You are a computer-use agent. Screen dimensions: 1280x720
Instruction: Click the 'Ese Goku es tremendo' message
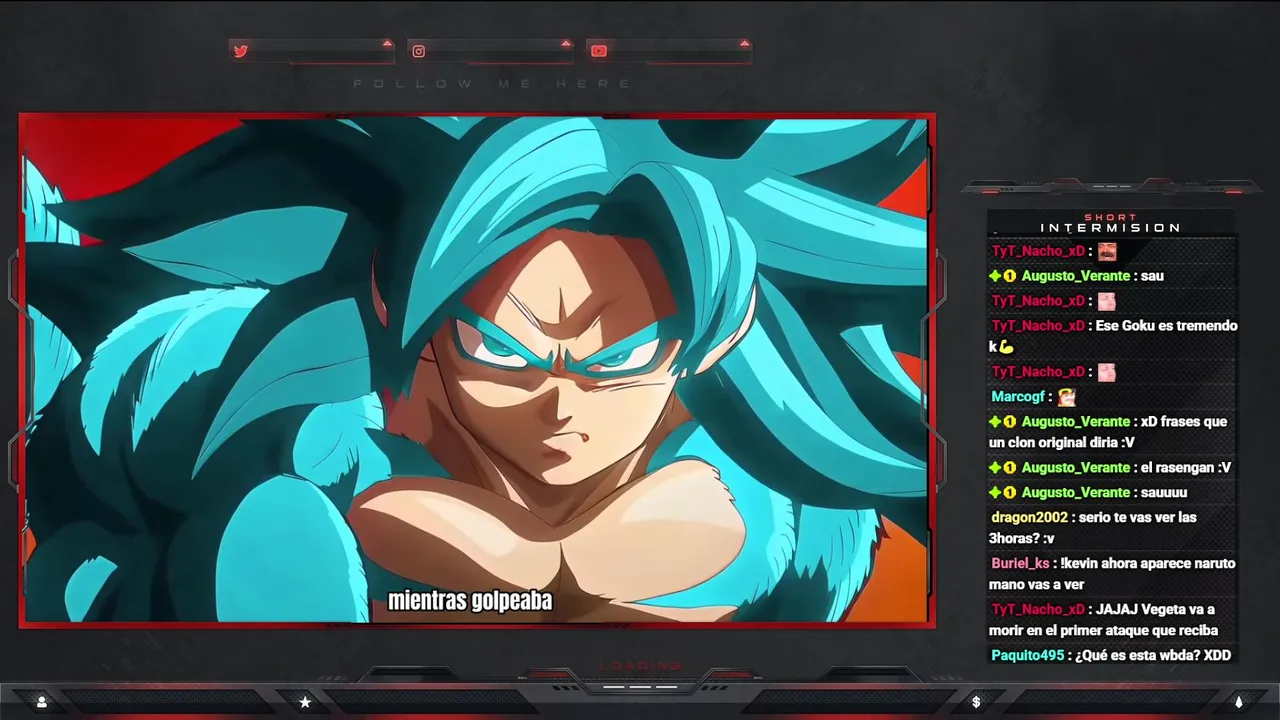[x=1113, y=336]
